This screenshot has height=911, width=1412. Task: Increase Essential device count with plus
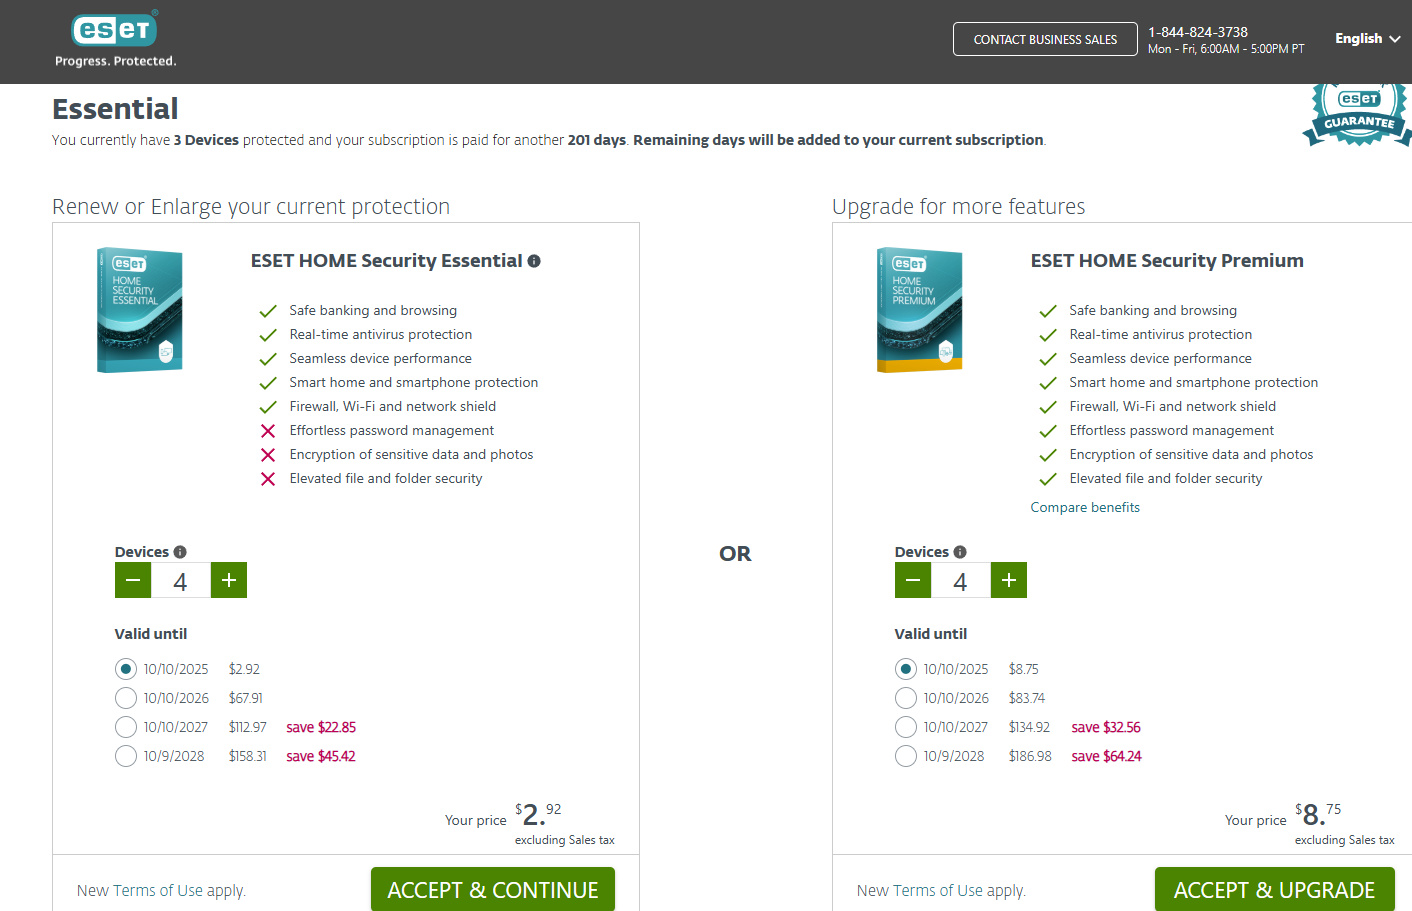pos(229,580)
